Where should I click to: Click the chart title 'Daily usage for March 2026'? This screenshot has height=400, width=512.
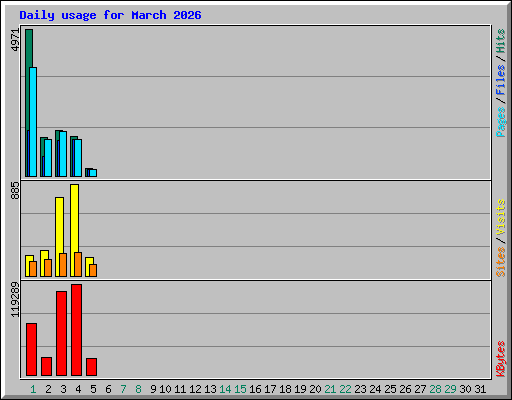(x=110, y=15)
